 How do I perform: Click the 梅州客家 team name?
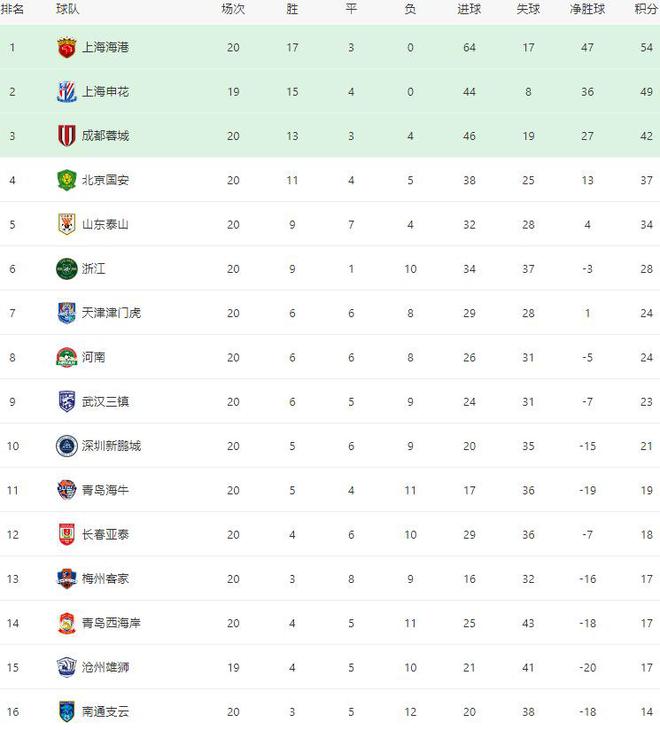(105, 579)
